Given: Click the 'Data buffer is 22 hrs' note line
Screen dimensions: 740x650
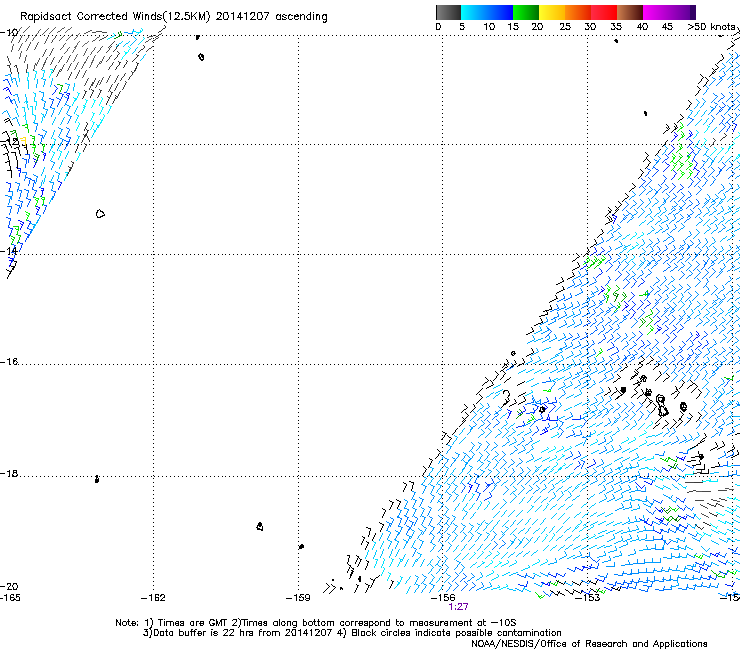Looking at the screenshot, I should [352, 633].
